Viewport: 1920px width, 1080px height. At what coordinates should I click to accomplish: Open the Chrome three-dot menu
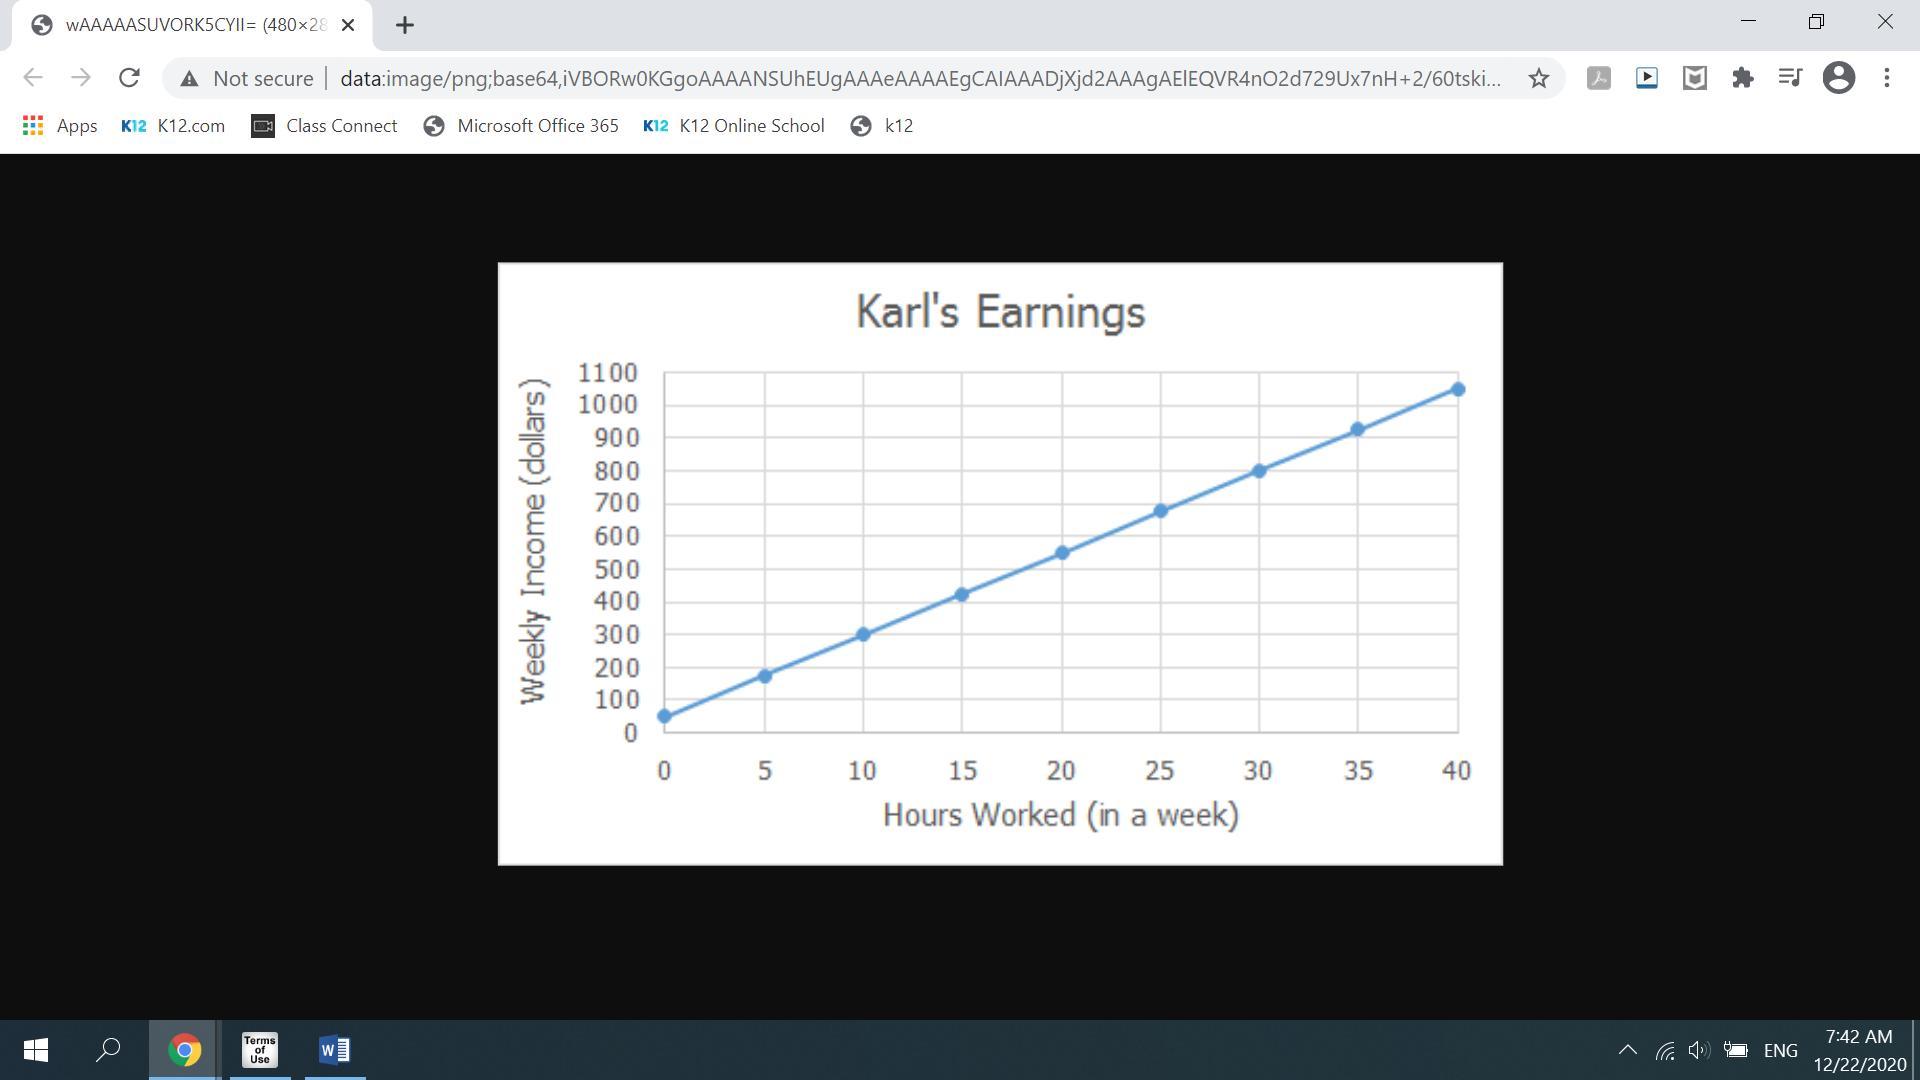point(1886,78)
